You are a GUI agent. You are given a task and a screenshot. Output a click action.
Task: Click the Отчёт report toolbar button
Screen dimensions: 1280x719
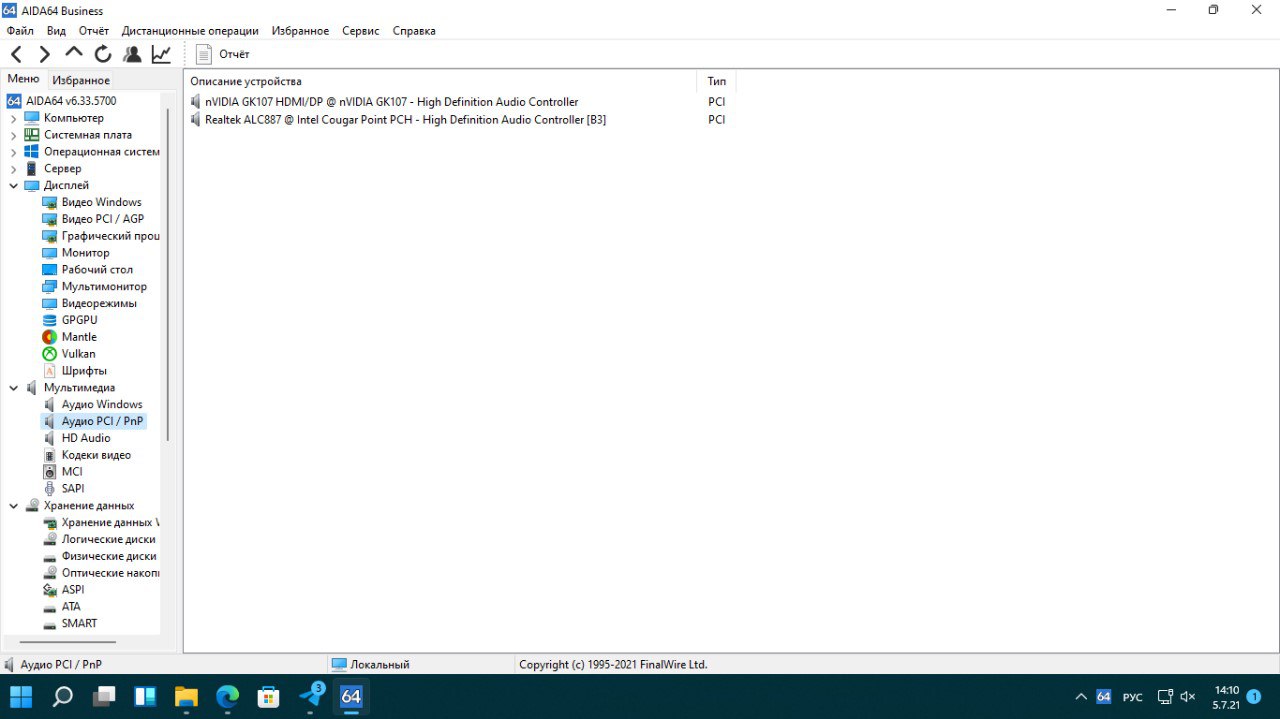tap(223, 54)
